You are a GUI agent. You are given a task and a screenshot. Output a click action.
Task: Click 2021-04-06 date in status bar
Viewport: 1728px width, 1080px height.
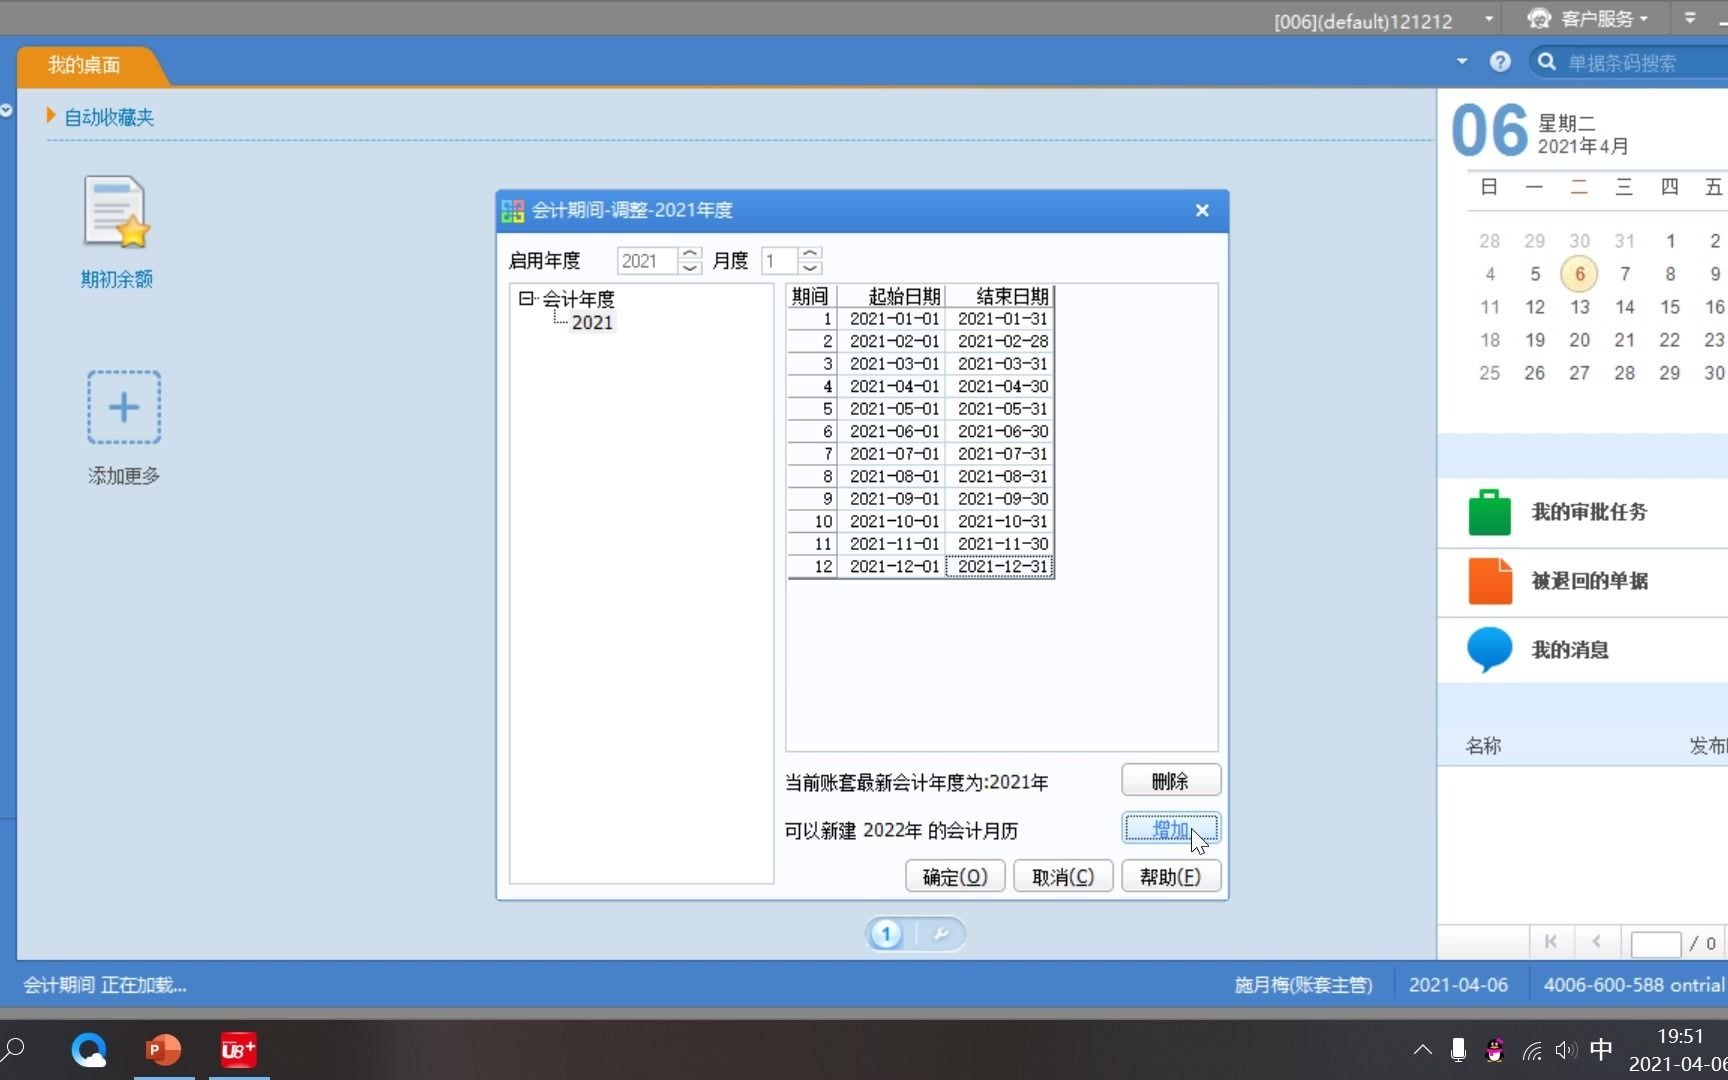click(x=1458, y=985)
